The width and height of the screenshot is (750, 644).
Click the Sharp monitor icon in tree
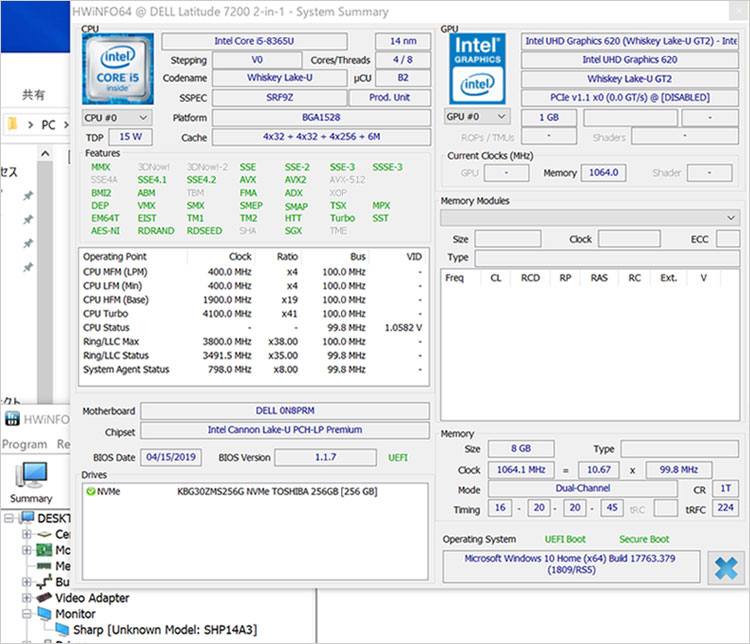click(x=61, y=630)
